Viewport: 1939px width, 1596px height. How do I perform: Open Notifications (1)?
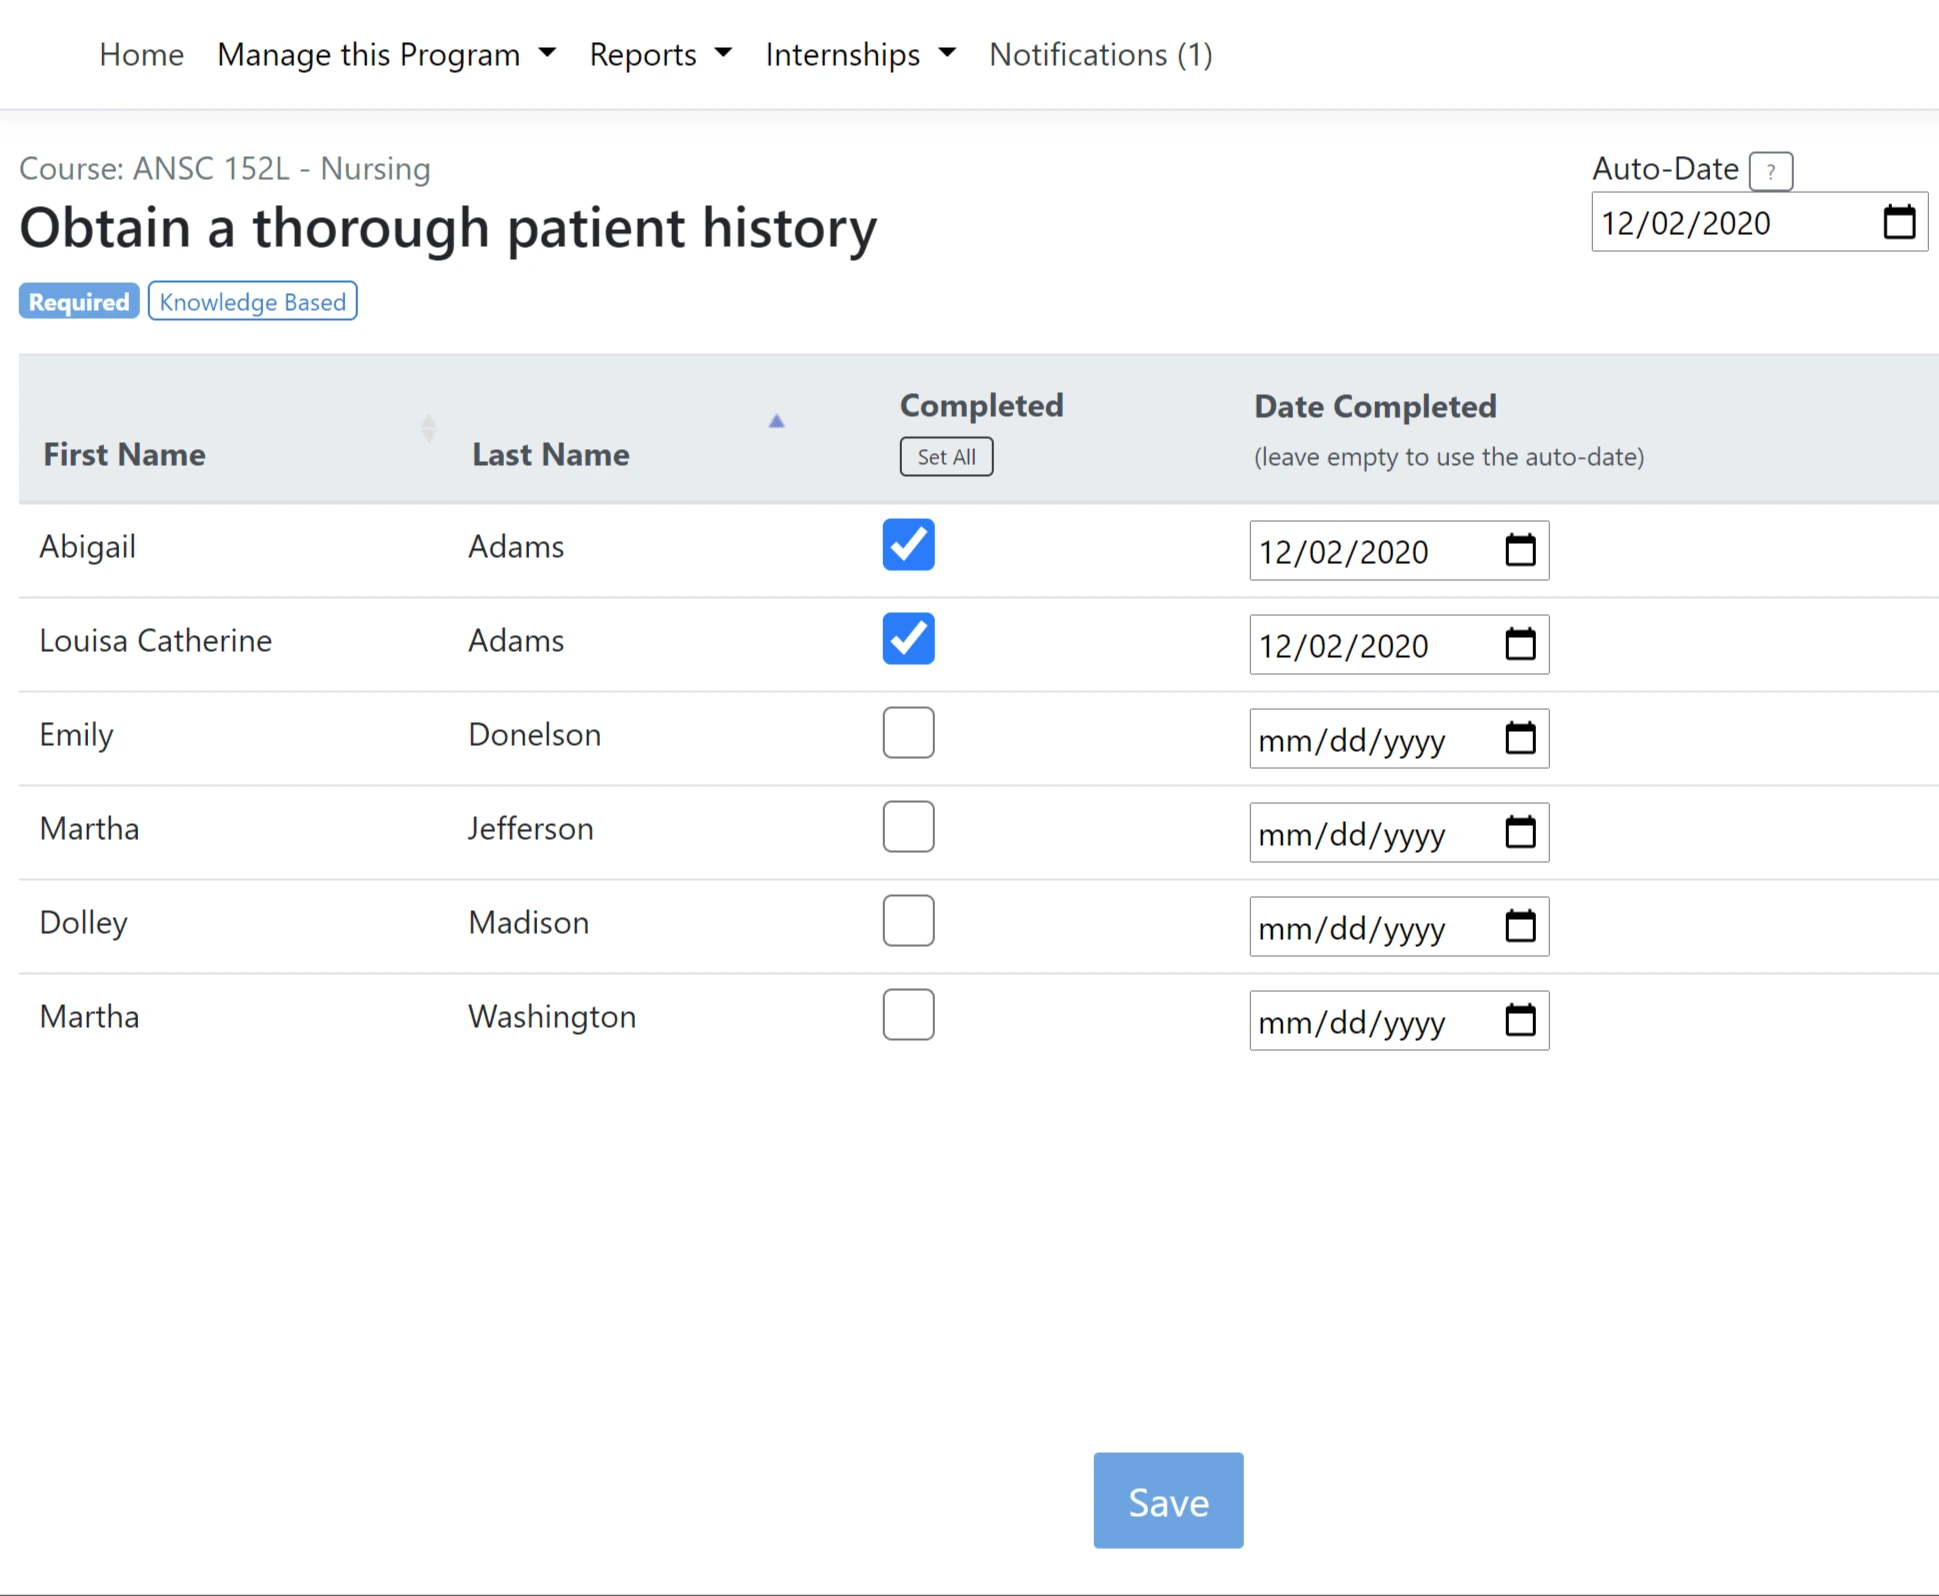[1100, 54]
